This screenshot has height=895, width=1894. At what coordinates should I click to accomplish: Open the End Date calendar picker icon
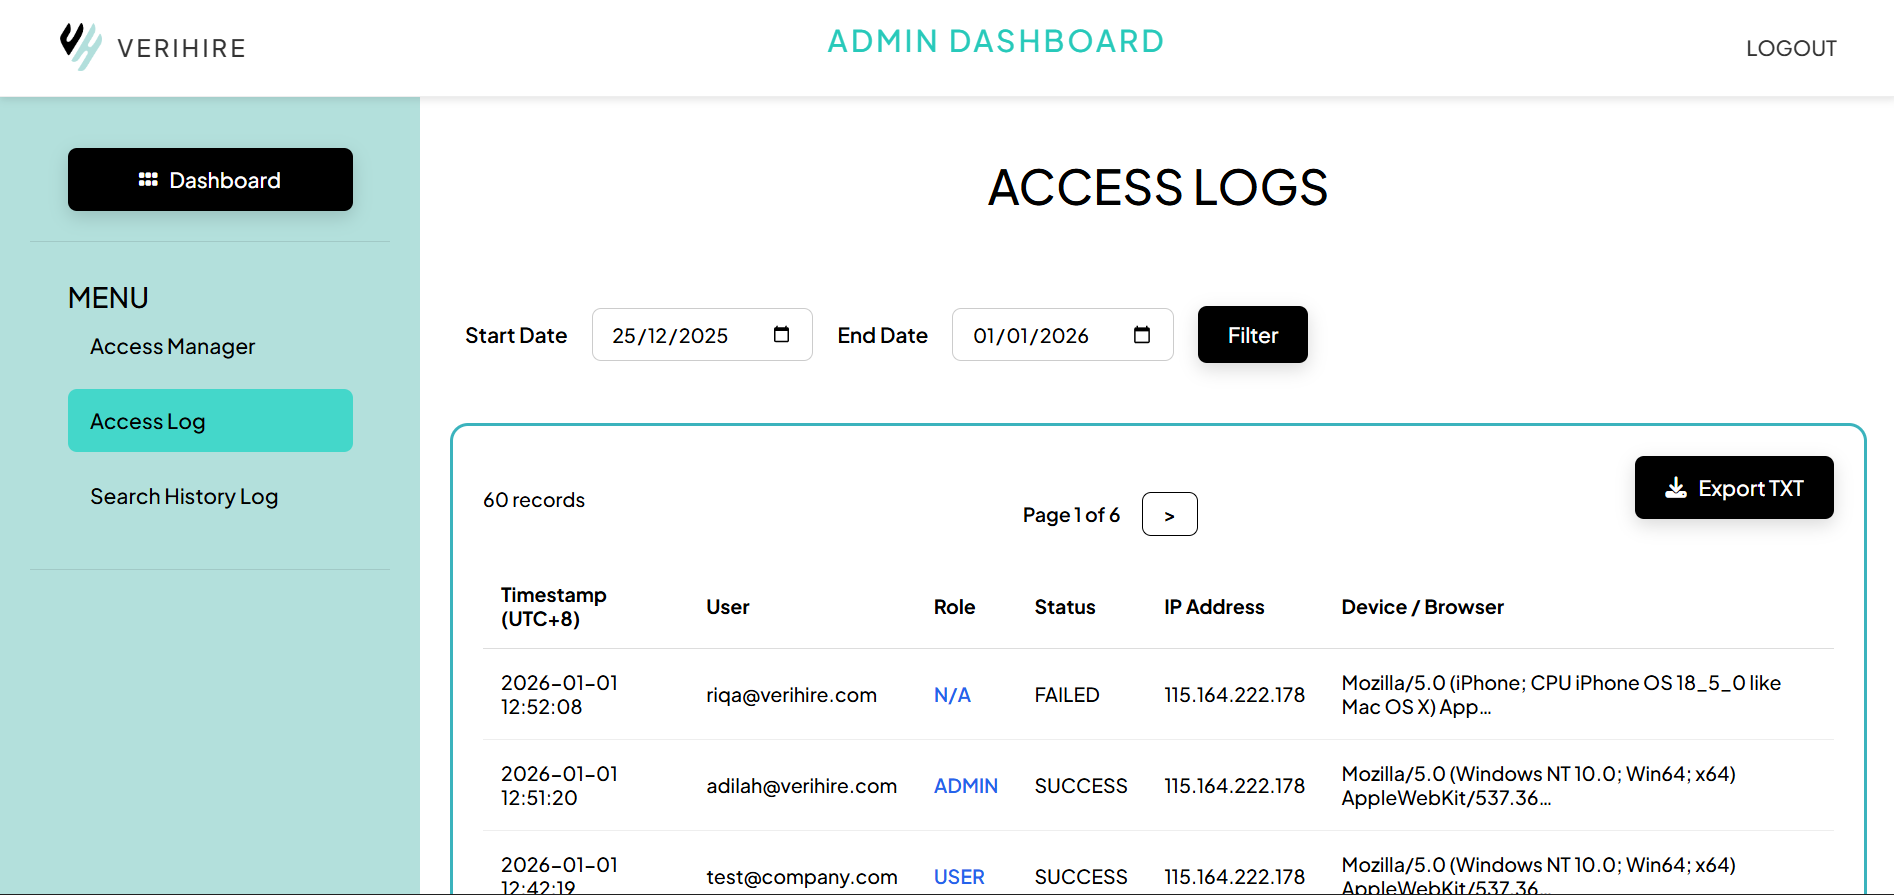pyautogui.click(x=1141, y=335)
